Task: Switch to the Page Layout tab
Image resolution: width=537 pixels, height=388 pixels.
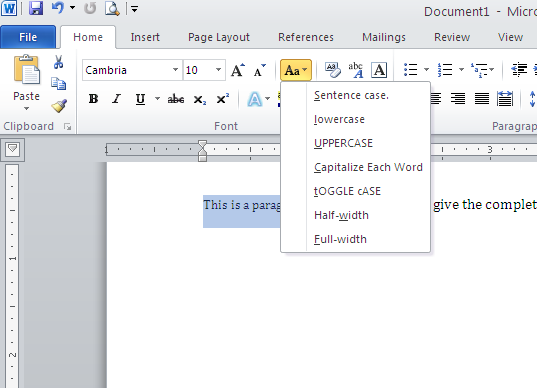Action: point(219,37)
